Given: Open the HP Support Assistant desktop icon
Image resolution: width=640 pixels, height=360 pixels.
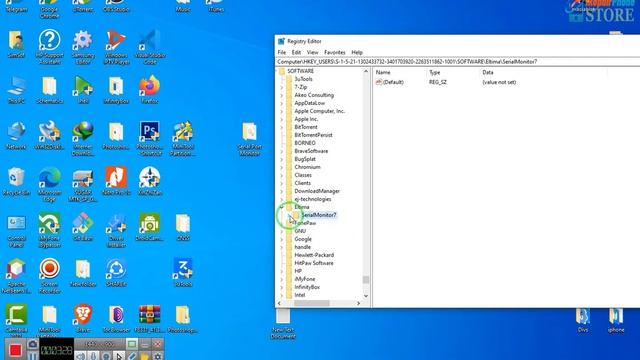Looking at the screenshot, I should click(x=49, y=46).
